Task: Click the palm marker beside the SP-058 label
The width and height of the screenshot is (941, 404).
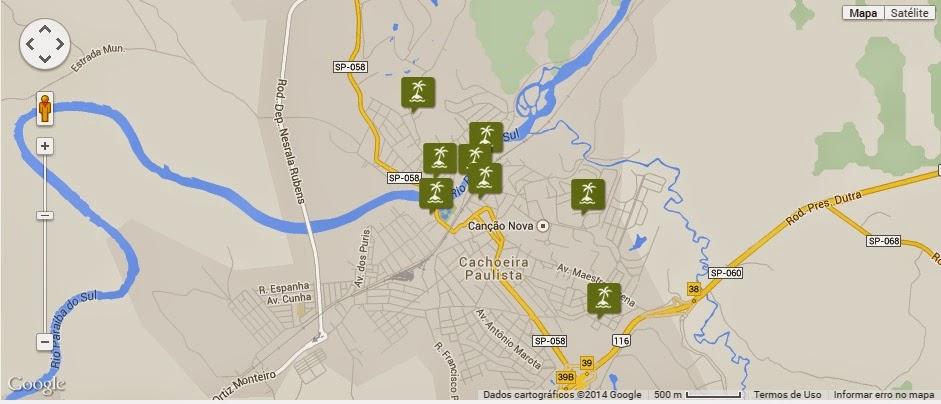Action: [x=436, y=194]
